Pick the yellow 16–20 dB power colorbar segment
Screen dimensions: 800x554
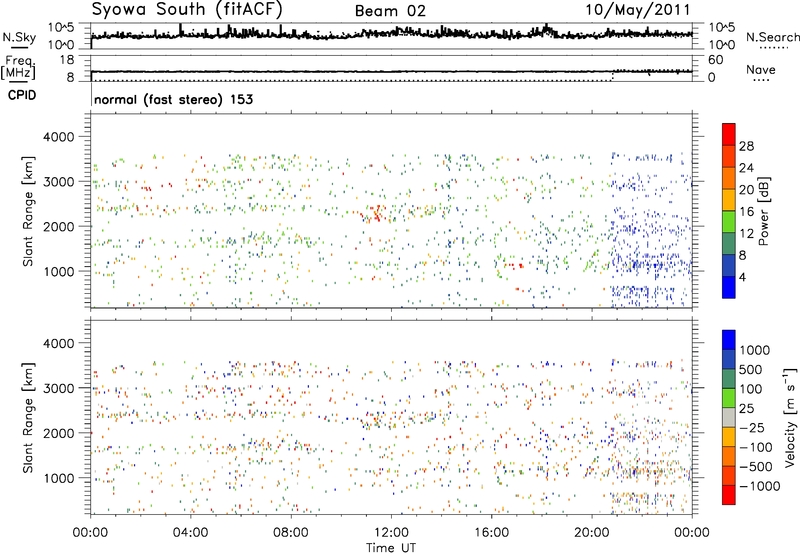pyautogui.click(x=729, y=200)
